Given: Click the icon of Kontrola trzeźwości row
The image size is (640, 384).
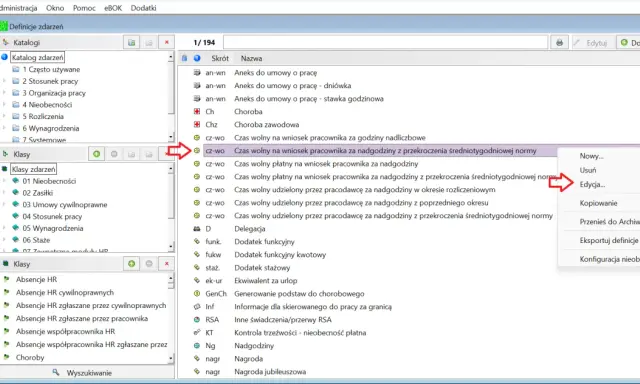Looking at the screenshot, I should point(197,333).
